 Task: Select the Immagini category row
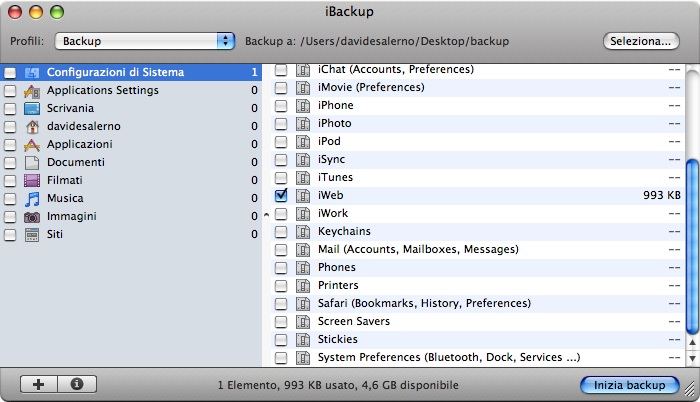(x=131, y=216)
